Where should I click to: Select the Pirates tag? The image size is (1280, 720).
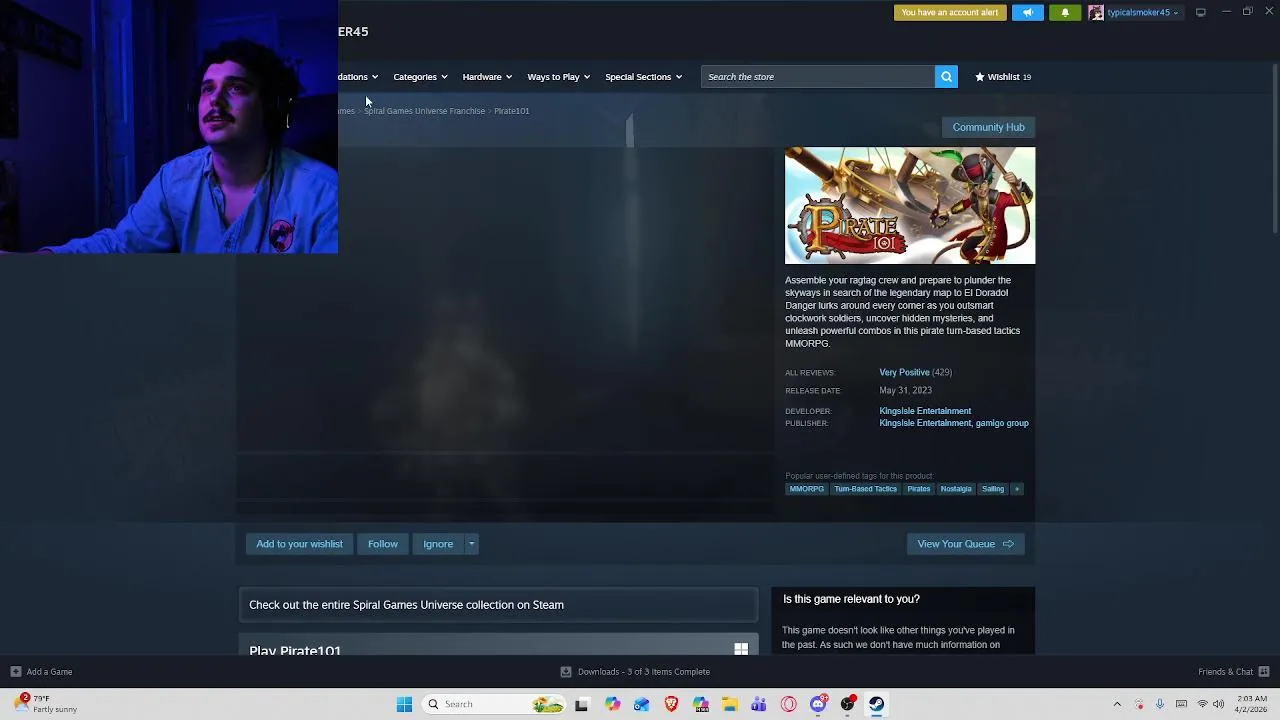click(918, 489)
